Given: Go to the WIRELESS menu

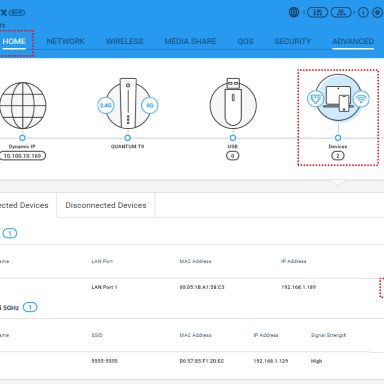Looking at the screenshot, I should coord(124,41).
